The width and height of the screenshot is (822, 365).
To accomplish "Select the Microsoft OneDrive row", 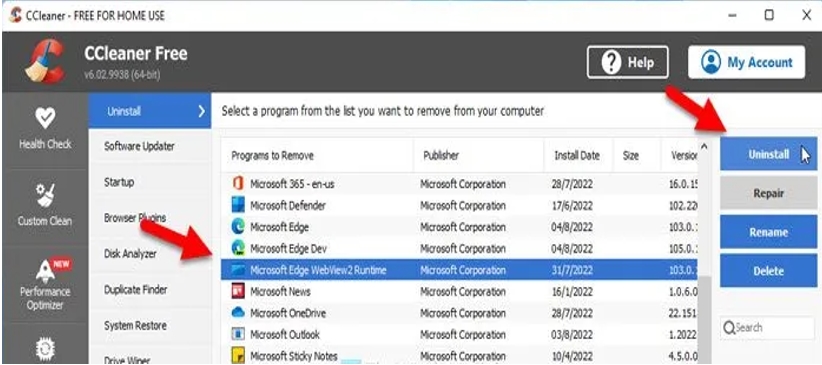I will pos(459,313).
